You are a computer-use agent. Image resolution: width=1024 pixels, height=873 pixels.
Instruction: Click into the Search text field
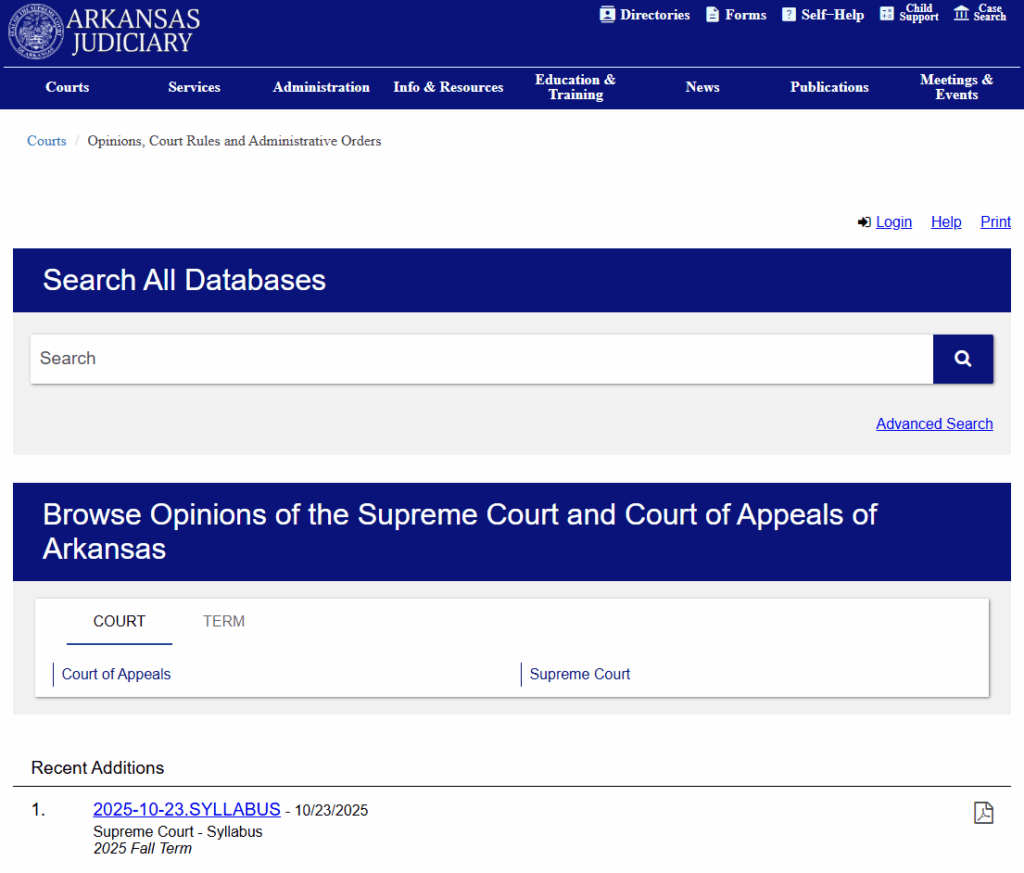[480, 359]
